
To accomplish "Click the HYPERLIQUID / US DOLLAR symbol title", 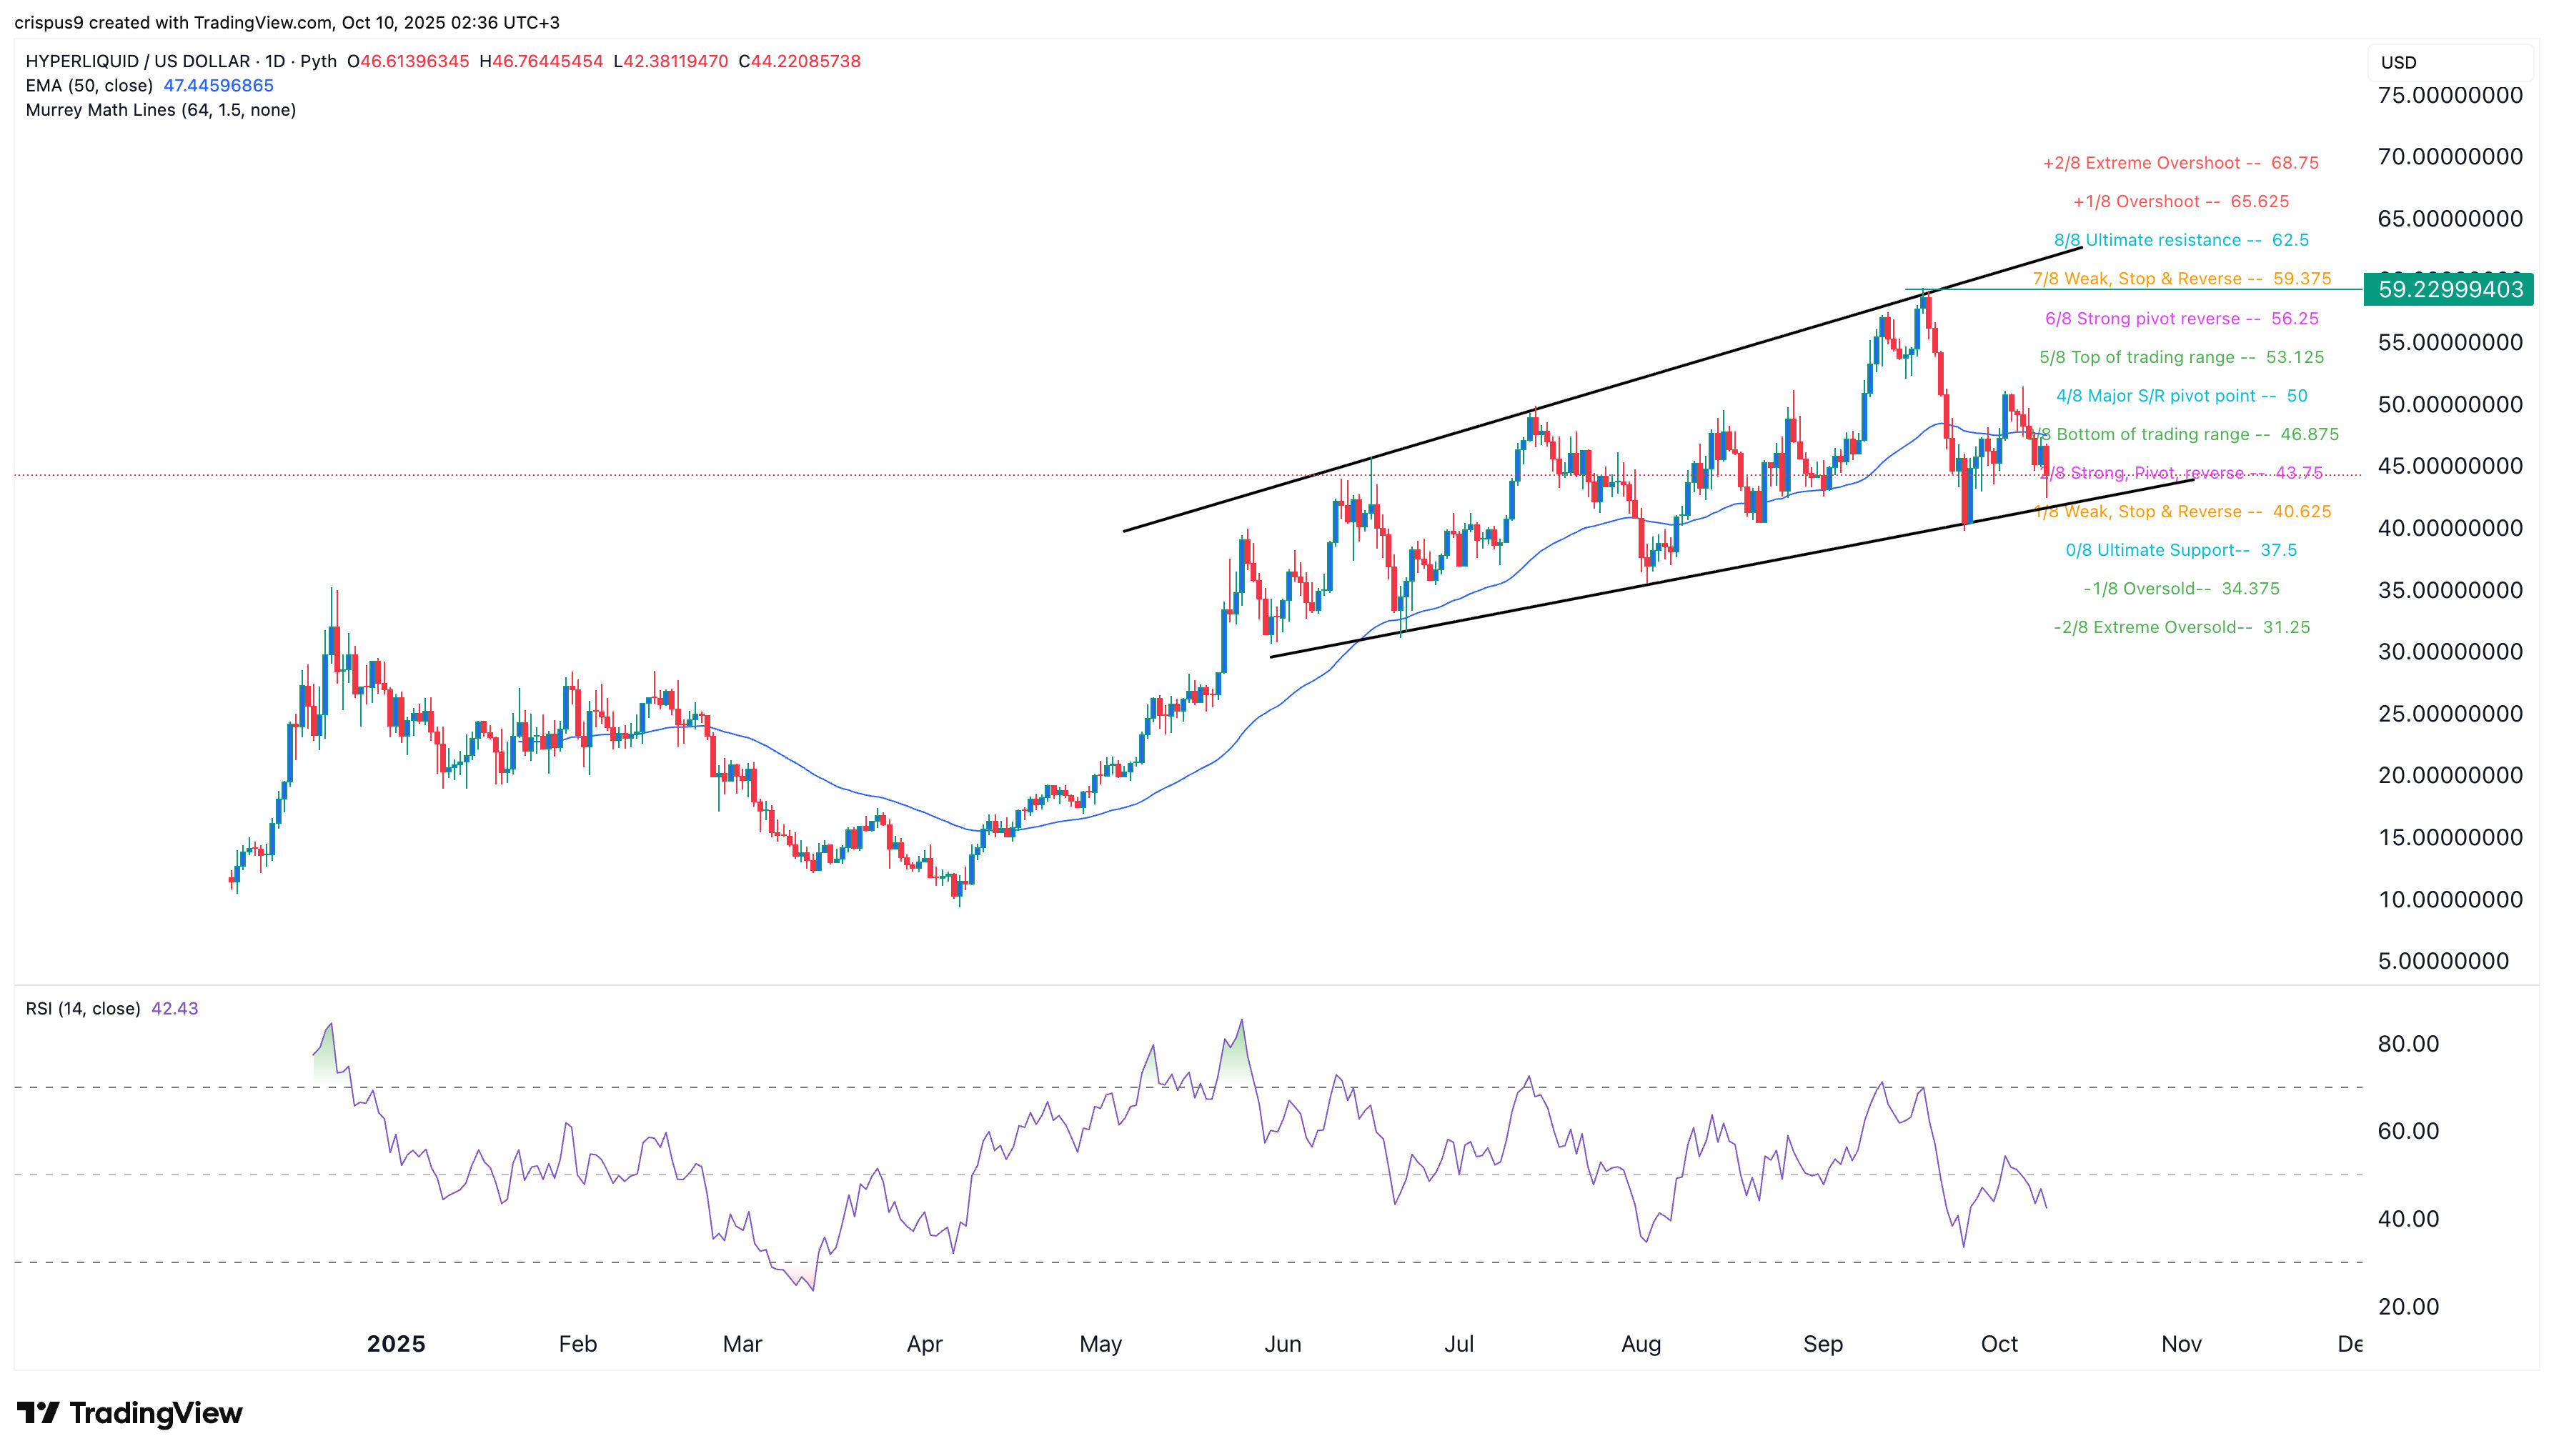I will [138, 61].
